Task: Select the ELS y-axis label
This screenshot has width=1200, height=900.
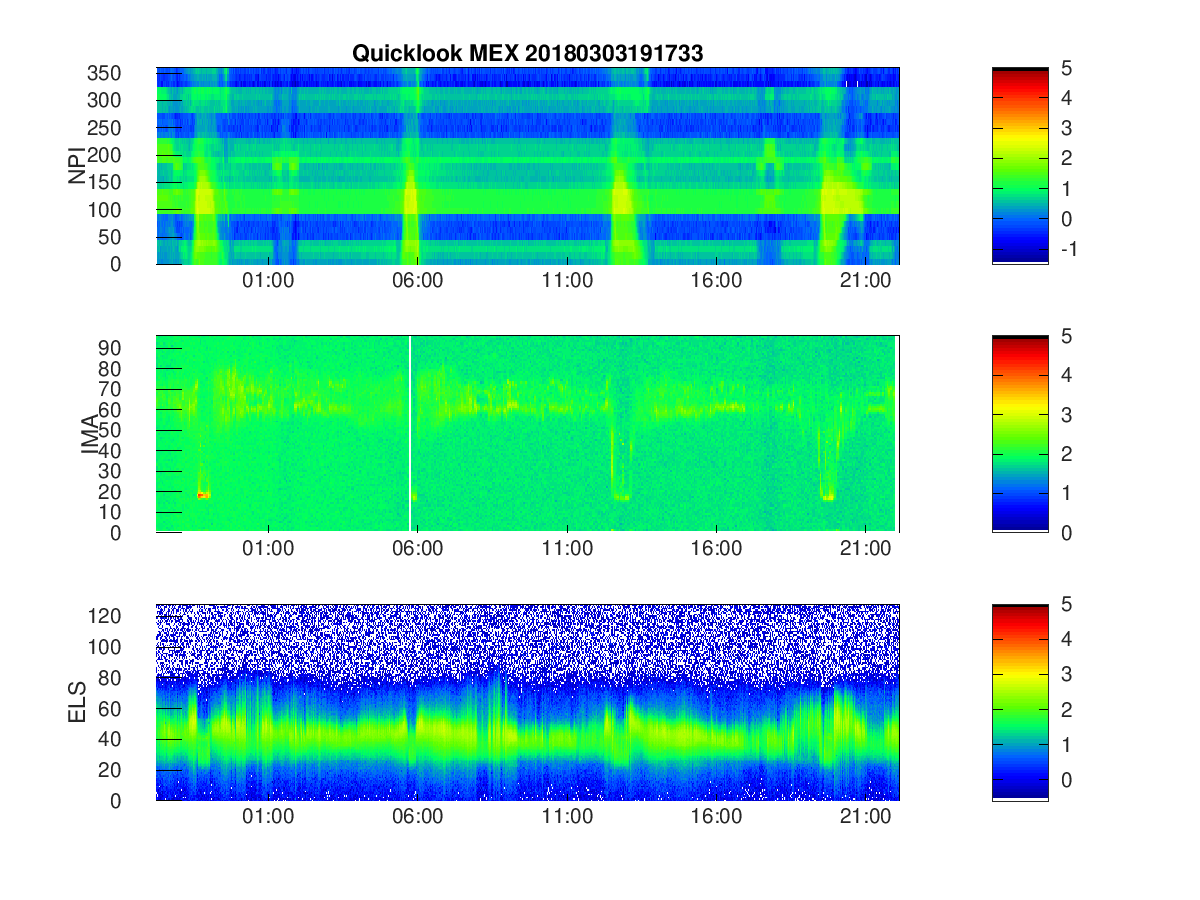Action: 77,702
